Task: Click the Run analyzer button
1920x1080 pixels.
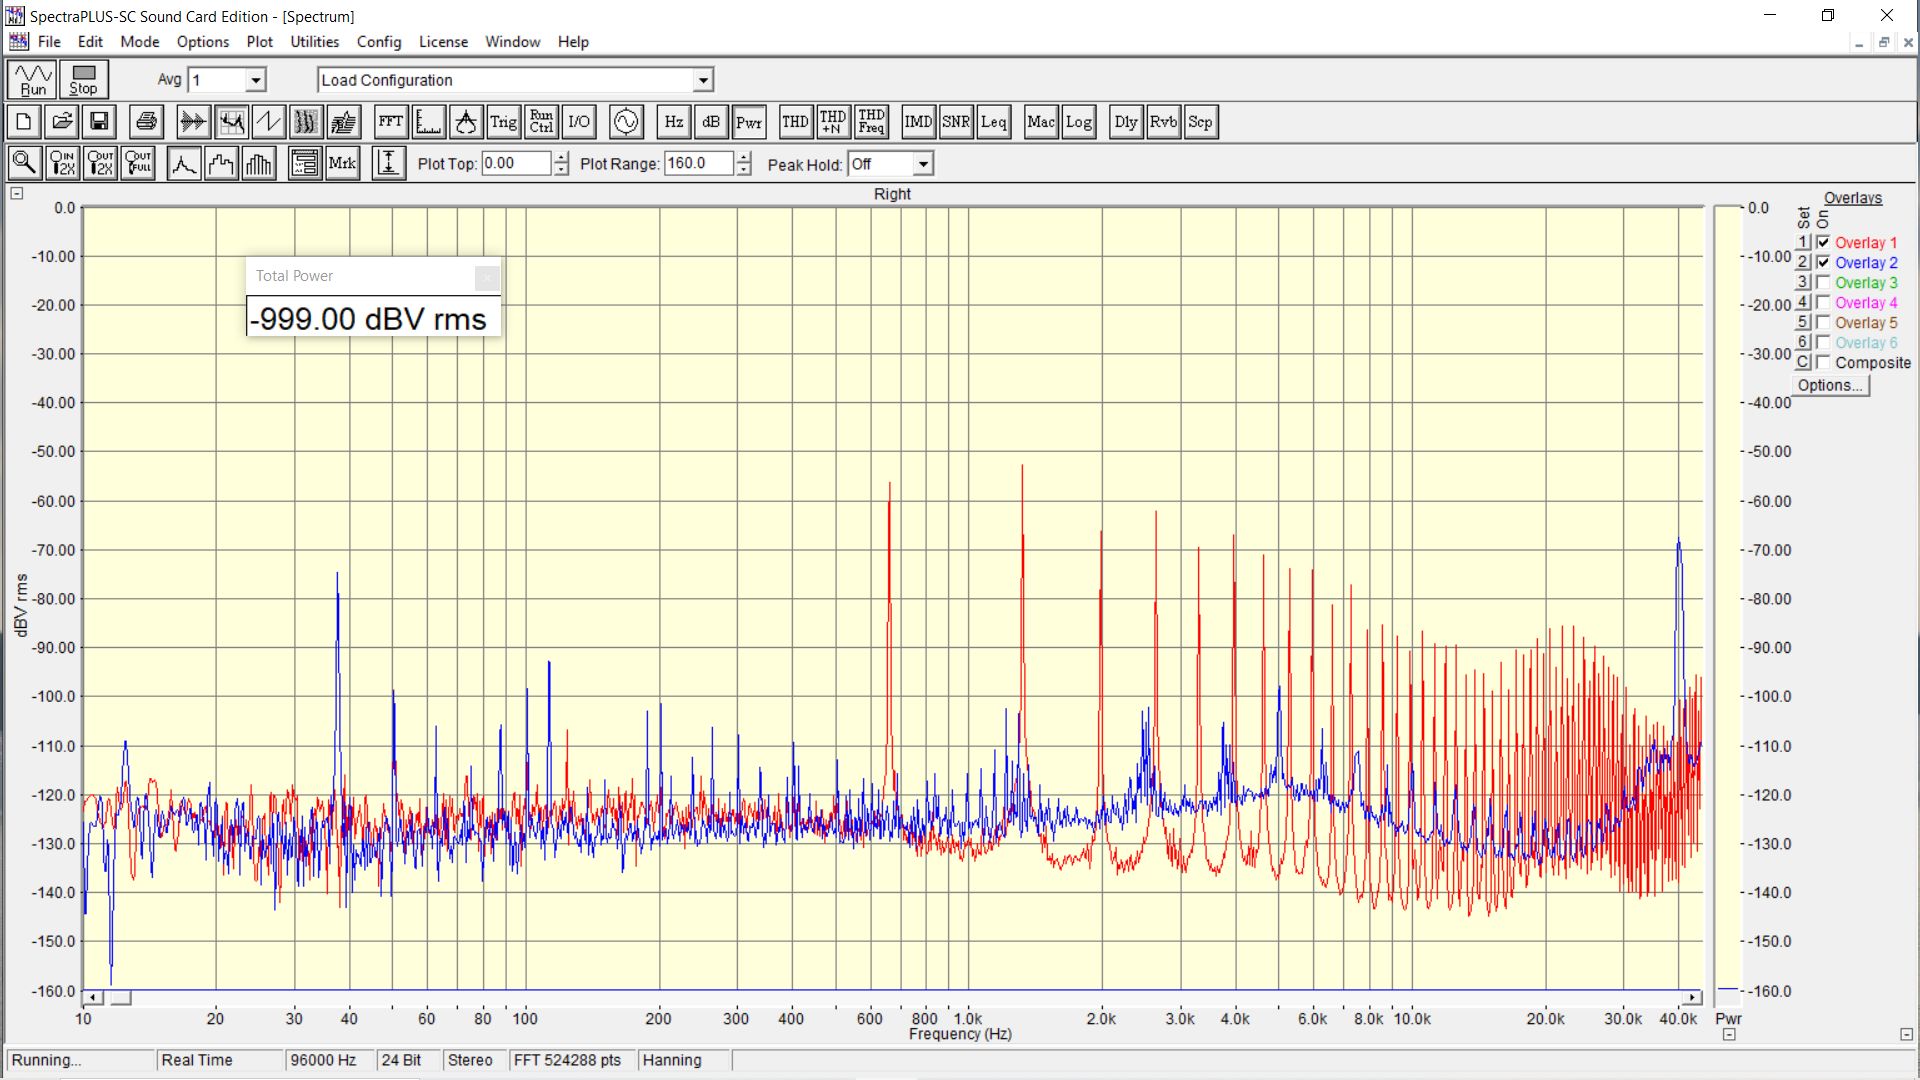Action: click(x=33, y=79)
